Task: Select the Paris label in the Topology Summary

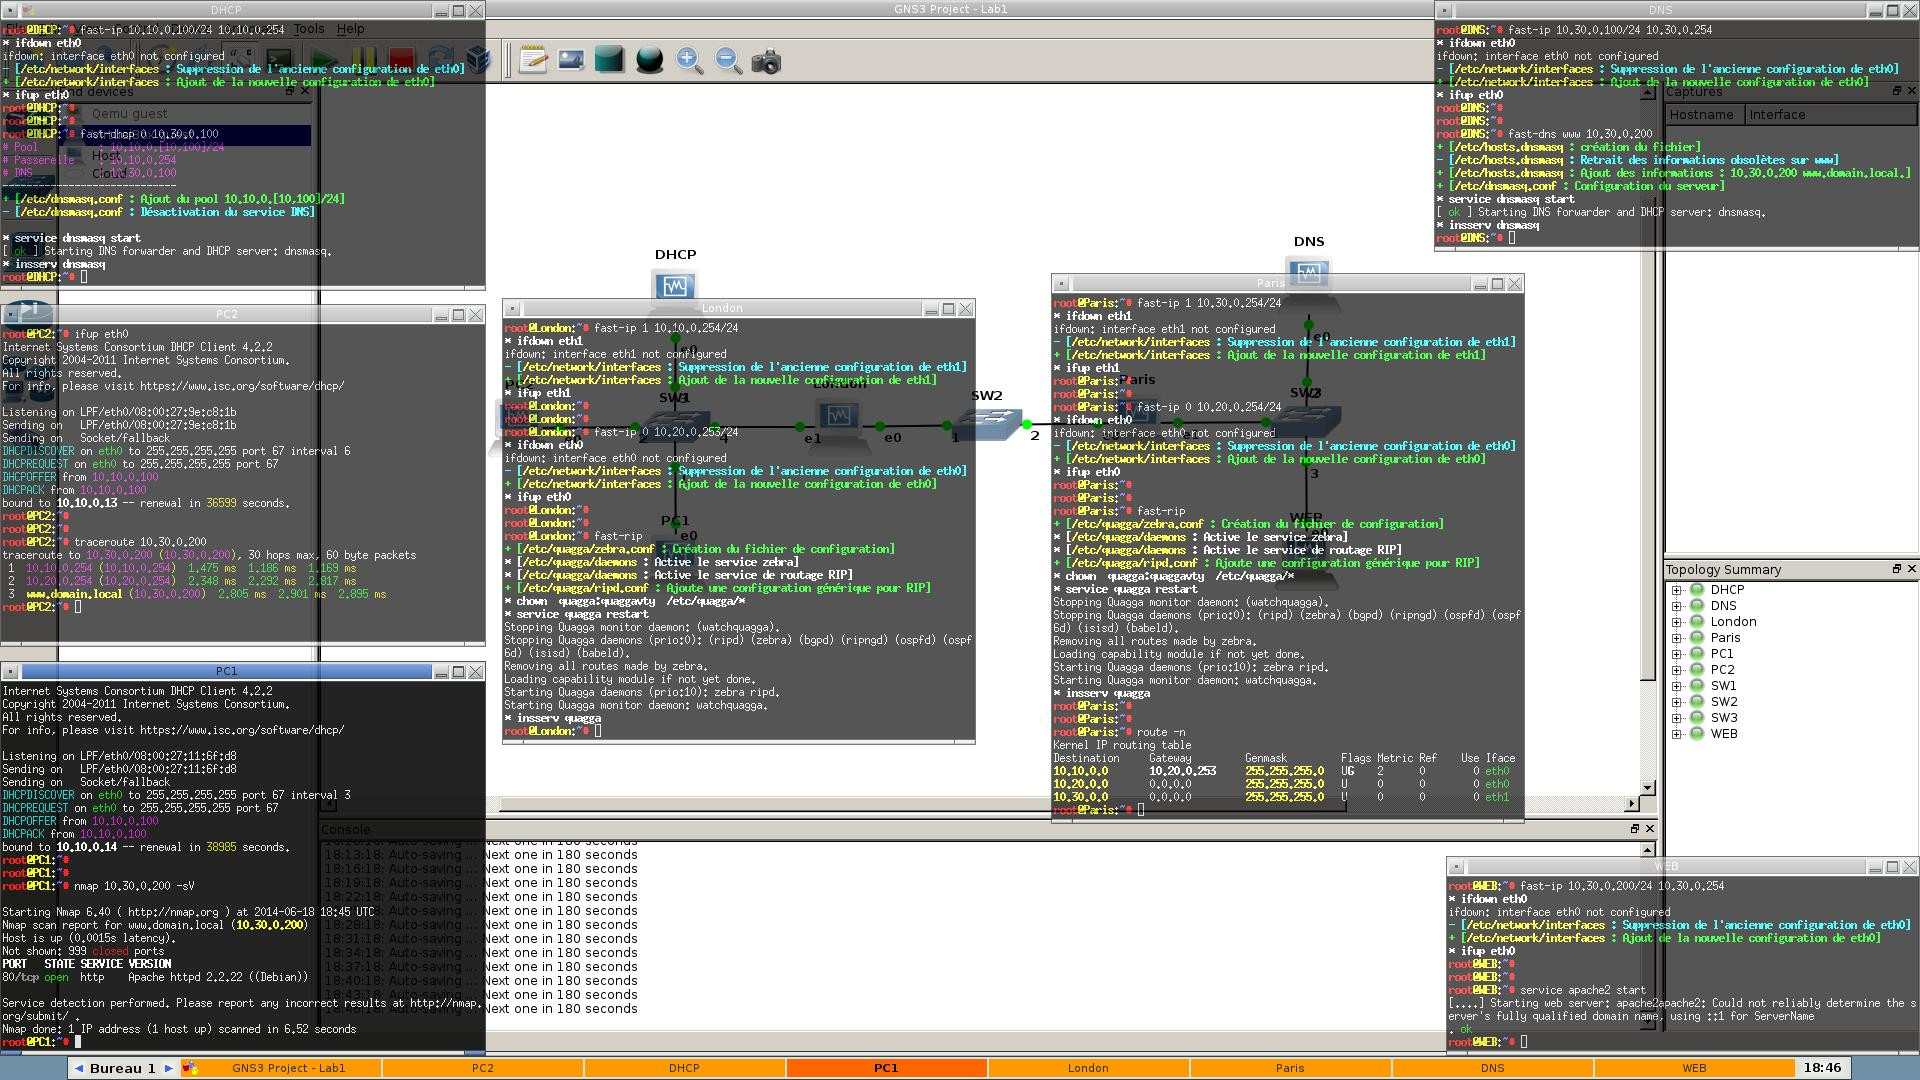Action: point(1725,638)
